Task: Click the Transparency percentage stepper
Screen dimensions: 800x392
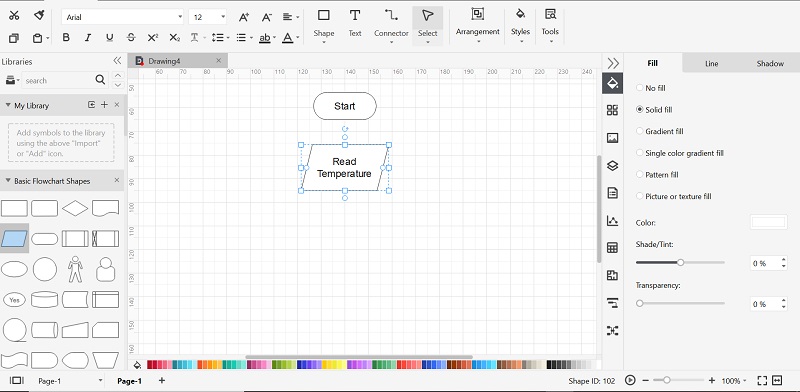Action: pos(784,304)
